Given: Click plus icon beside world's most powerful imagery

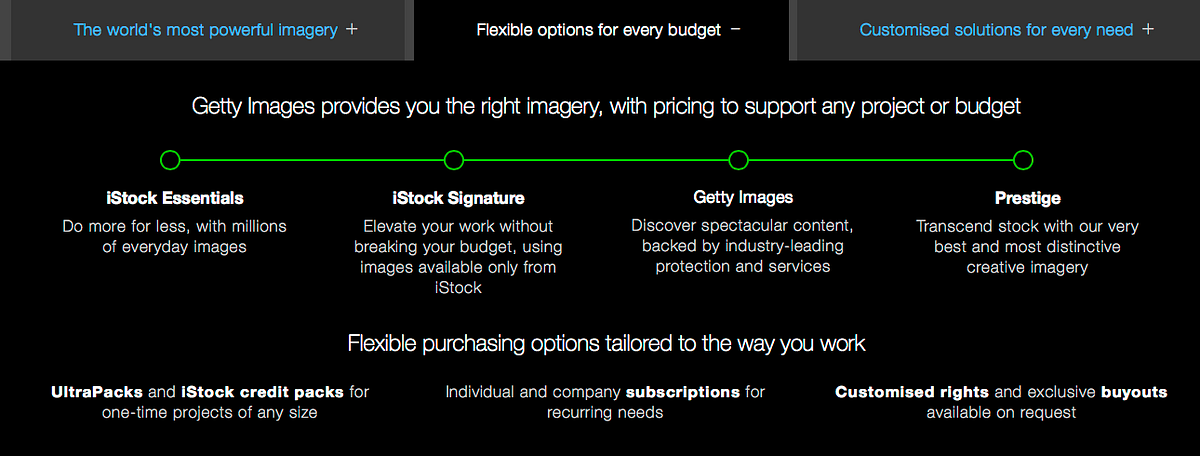Looking at the screenshot, I should click(x=351, y=29).
